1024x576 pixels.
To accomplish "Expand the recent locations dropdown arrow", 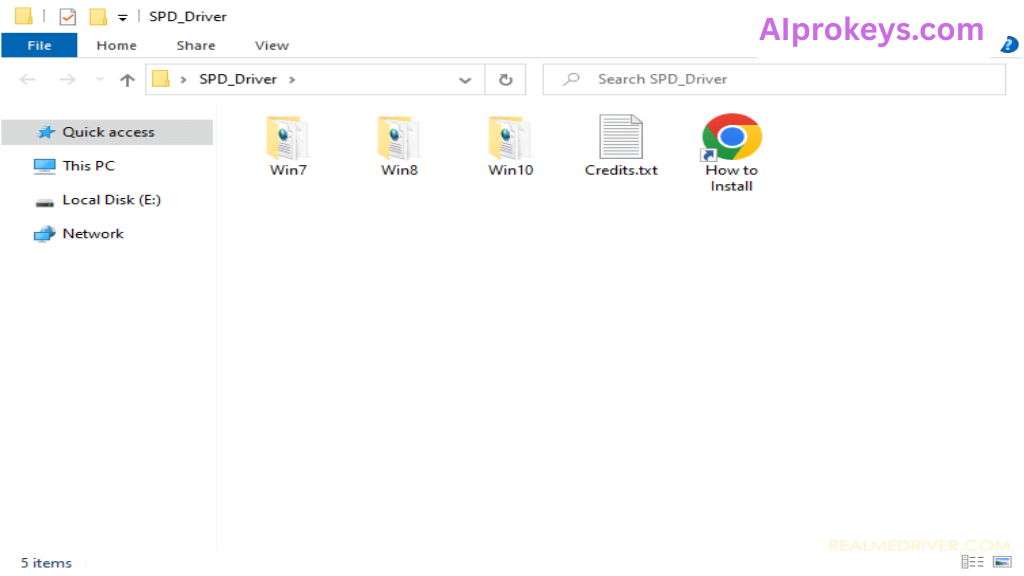I will [x=99, y=79].
